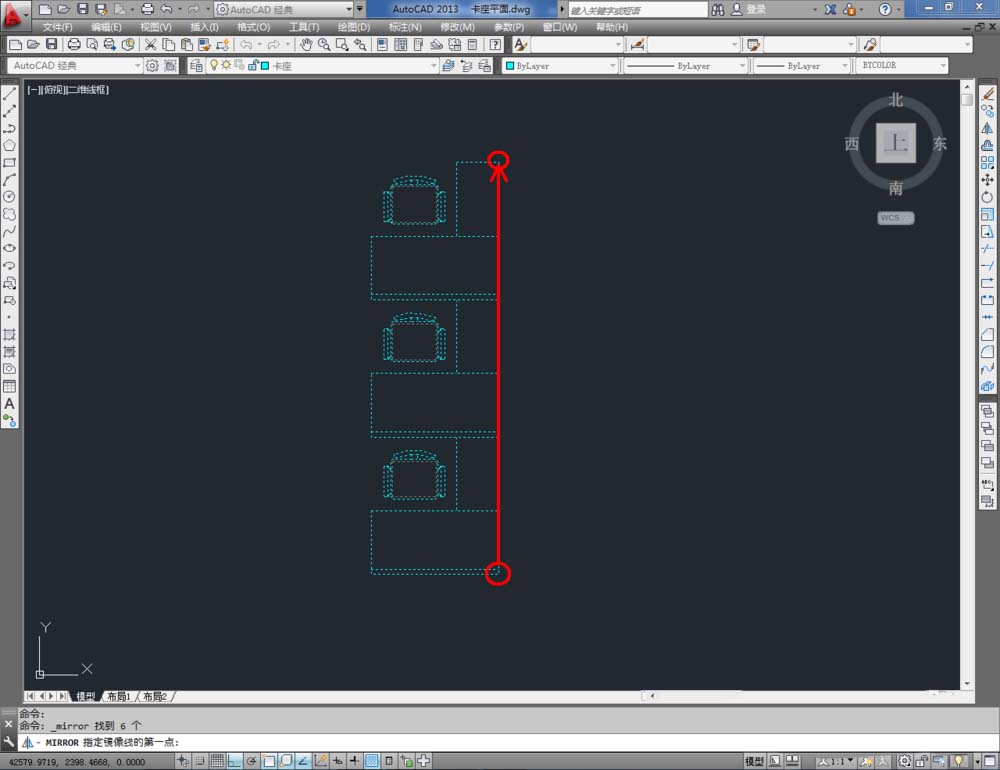Open the ByLayer color dropdown
The width and height of the screenshot is (1000, 770).
[561, 66]
